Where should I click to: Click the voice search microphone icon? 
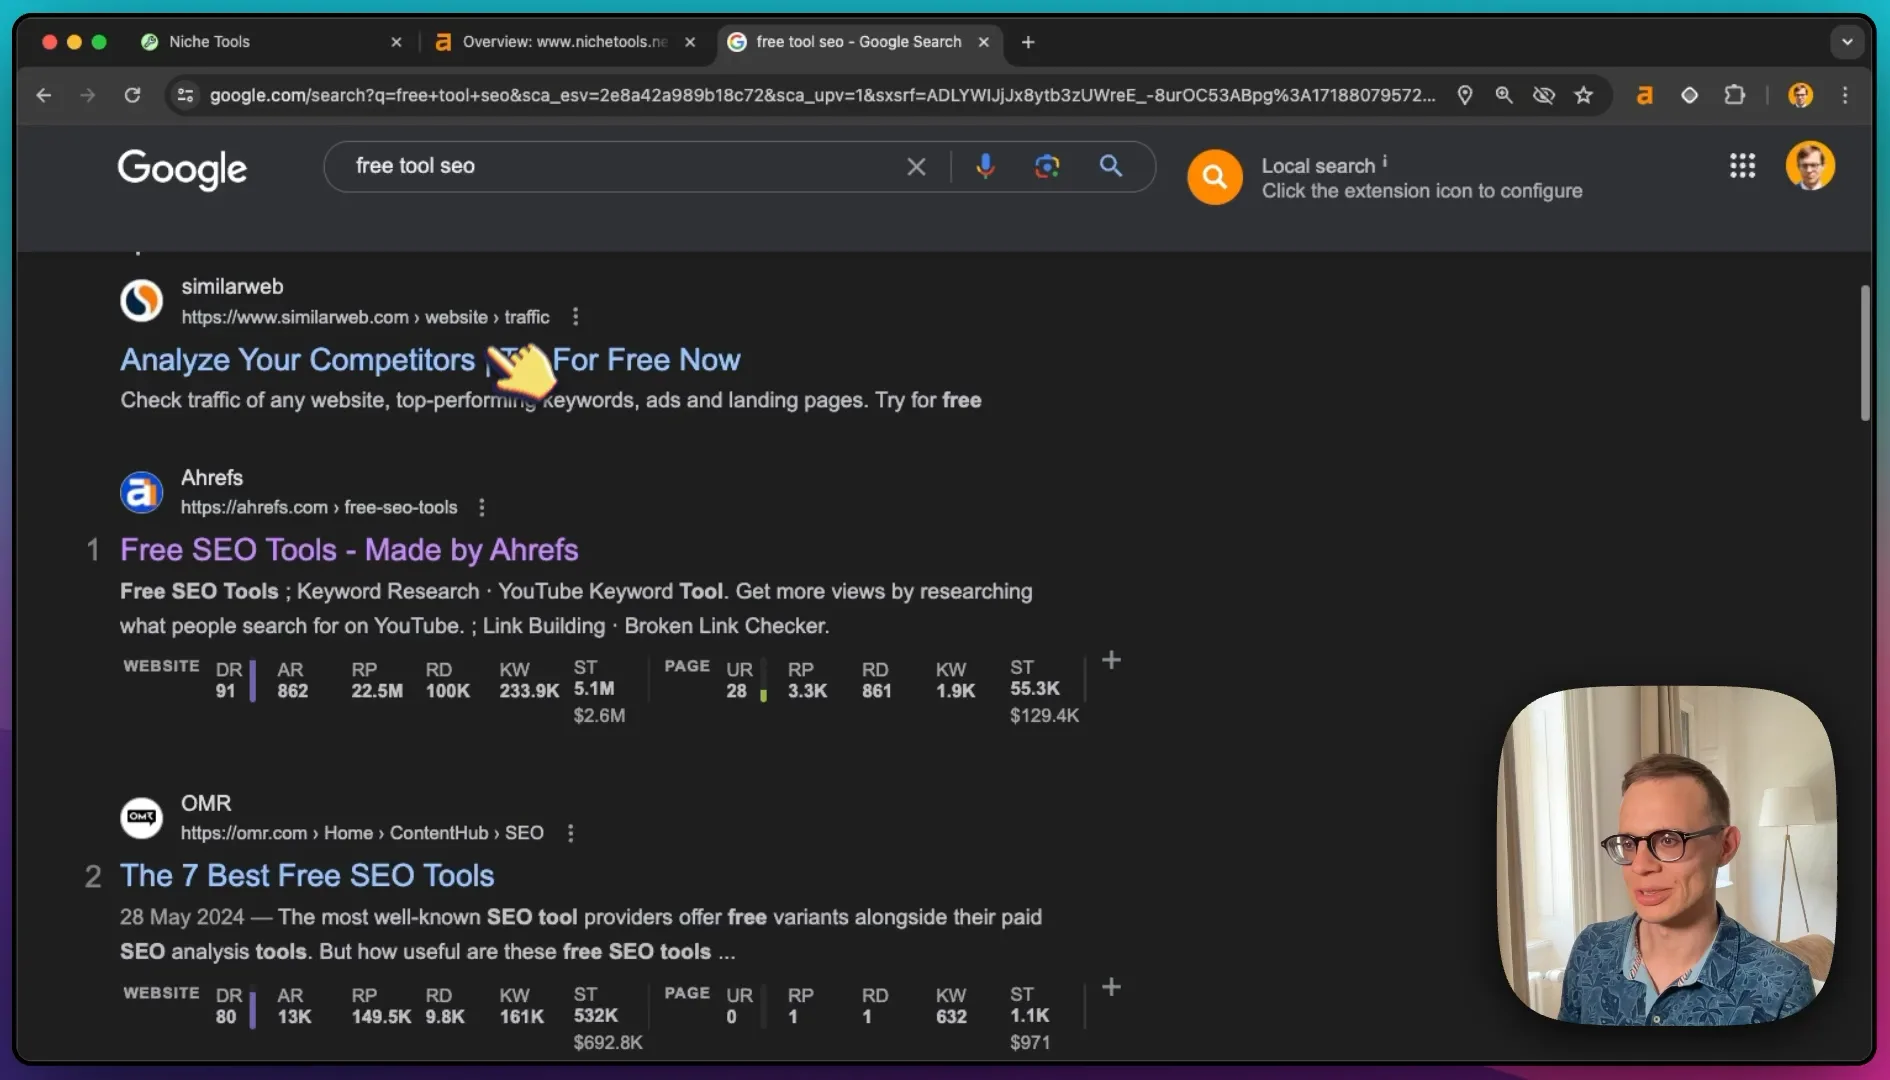coord(985,166)
